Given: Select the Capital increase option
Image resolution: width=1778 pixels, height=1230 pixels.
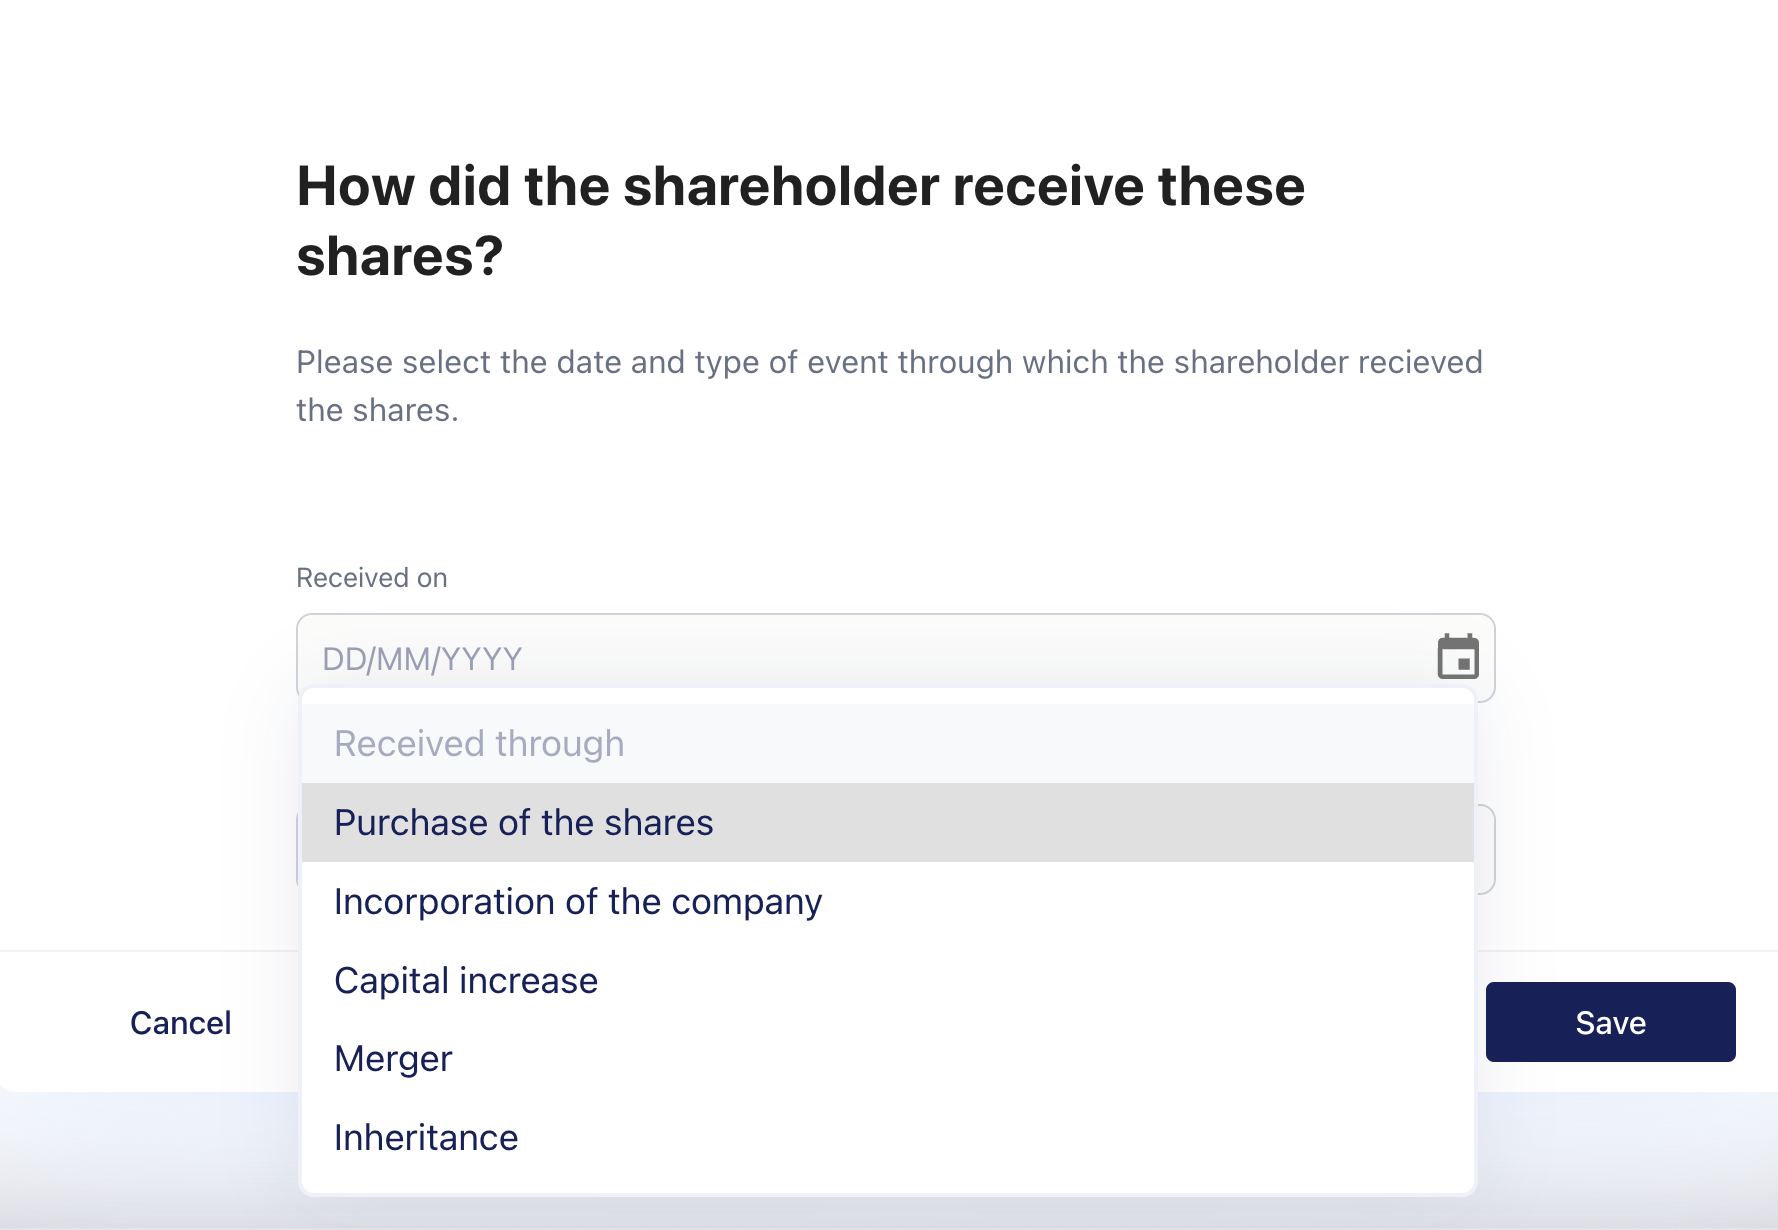Looking at the screenshot, I should (466, 980).
